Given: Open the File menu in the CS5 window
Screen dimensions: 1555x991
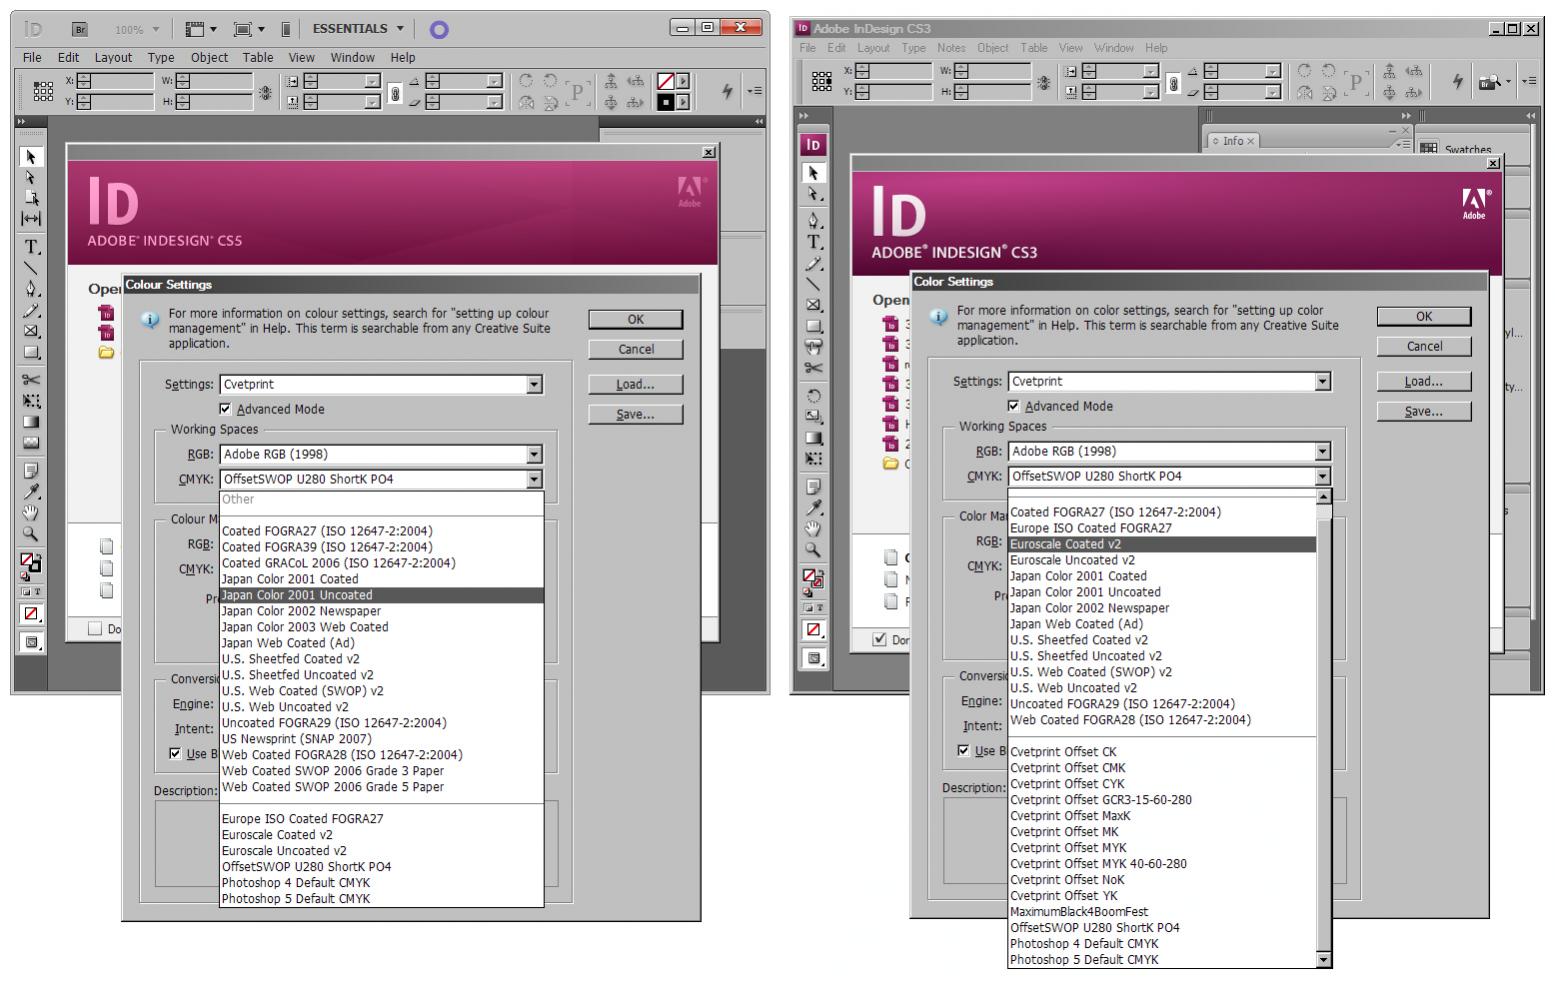Looking at the screenshot, I should (33, 57).
